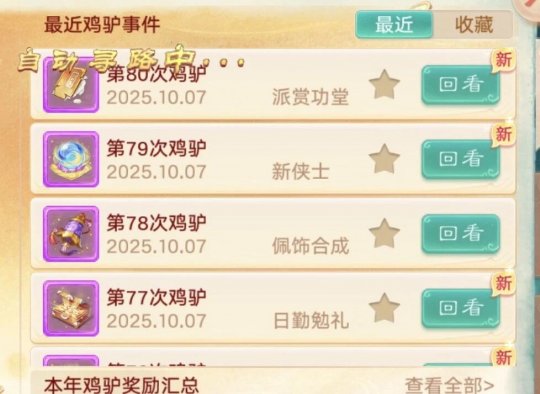Hit 回看 on the 日勤勉礼 row
540x394 pixels.
point(461,308)
